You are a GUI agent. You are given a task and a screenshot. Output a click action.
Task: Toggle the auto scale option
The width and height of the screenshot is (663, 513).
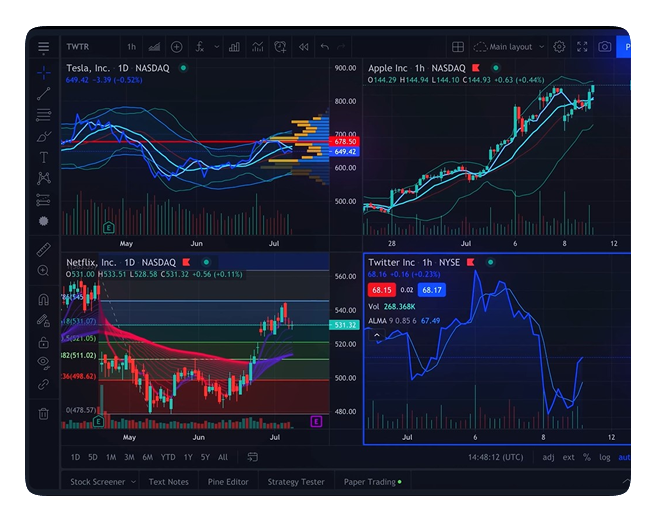pos(626,457)
